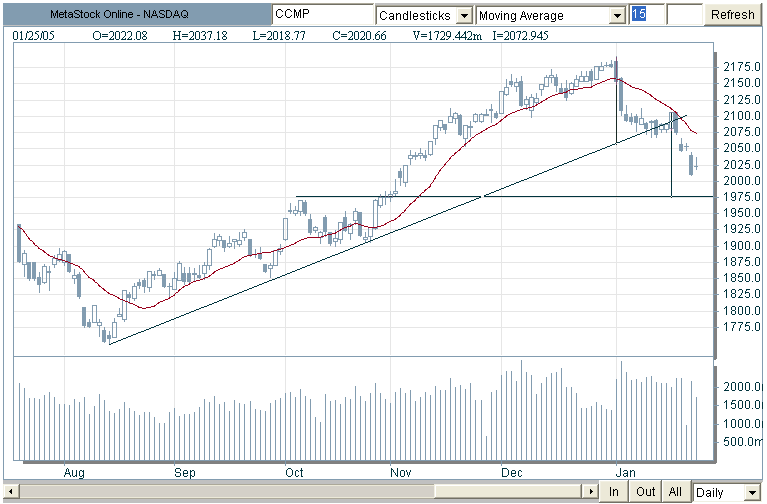Open the Candlesticks chart type dropdown
Image resolution: width=767 pixels, height=504 pixels.
tap(463, 16)
